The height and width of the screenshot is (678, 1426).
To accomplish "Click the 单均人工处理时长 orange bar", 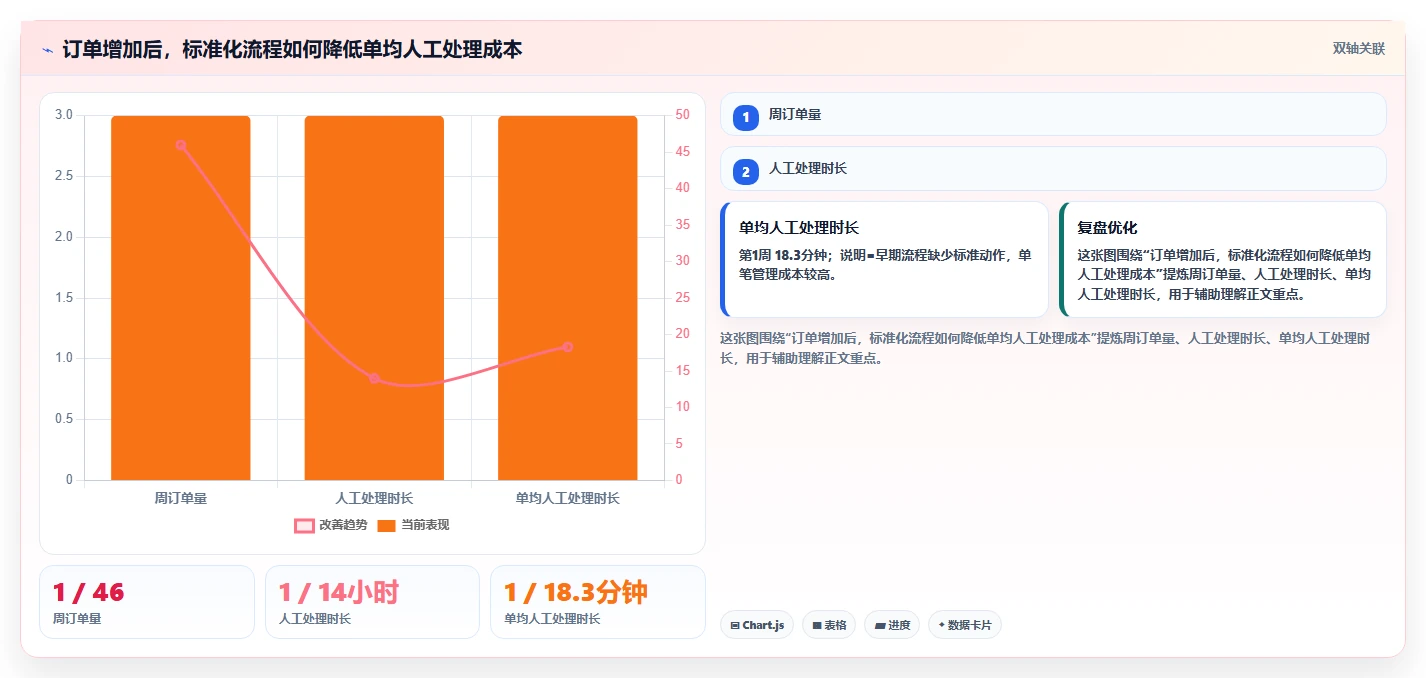I will [567, 298].
